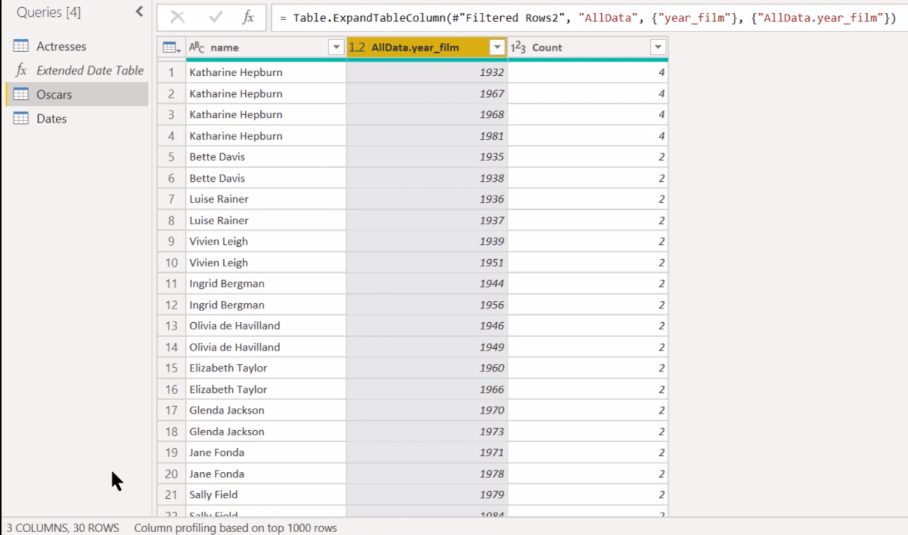Click the 1.2 data type icon of AllData.year_film

(x=357, y=47)
